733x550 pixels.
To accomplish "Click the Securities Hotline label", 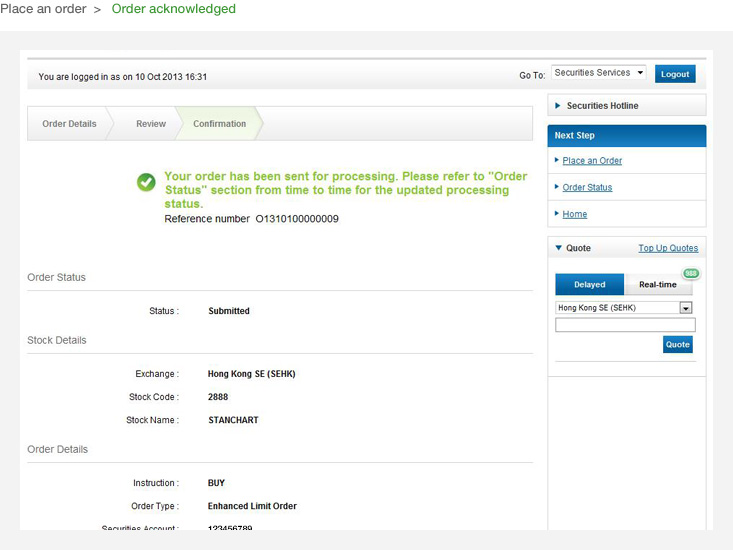I will (602, 106).
